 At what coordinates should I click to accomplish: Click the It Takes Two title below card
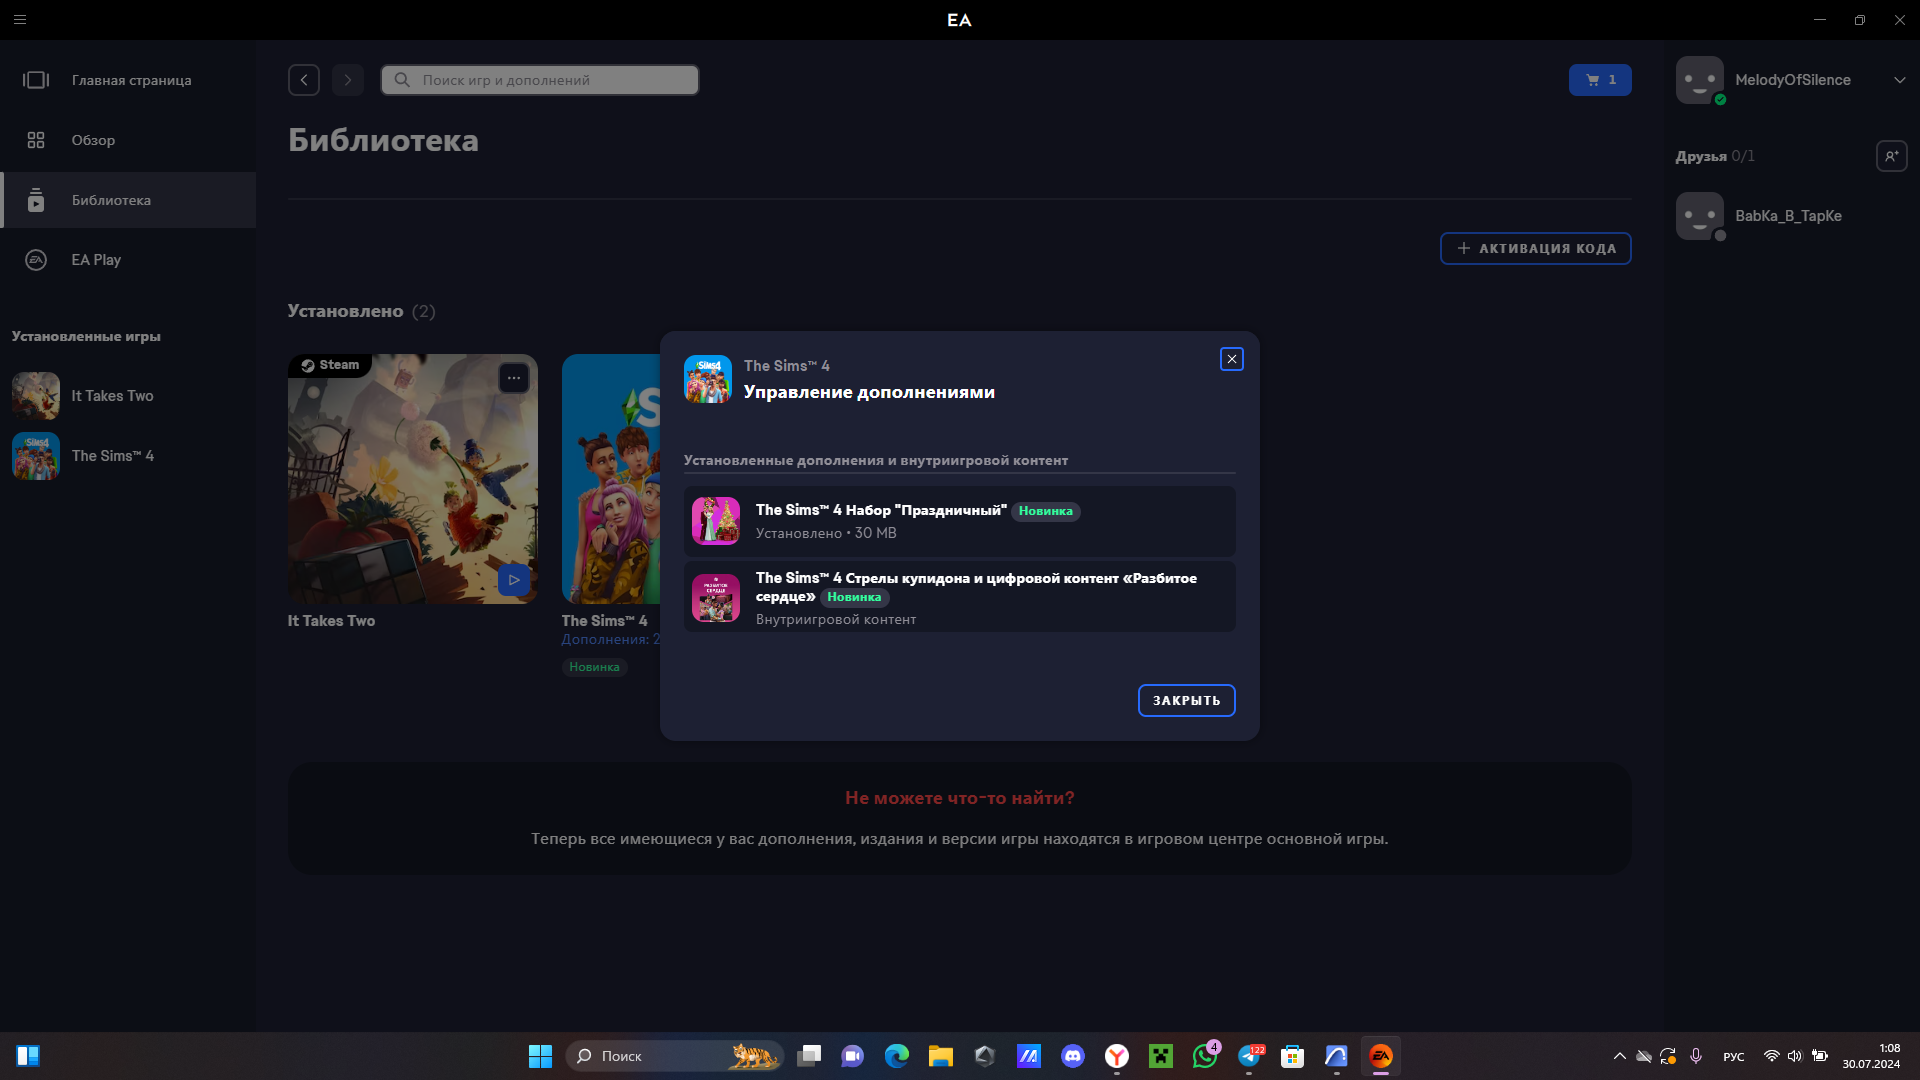click(x=331, y=621)
